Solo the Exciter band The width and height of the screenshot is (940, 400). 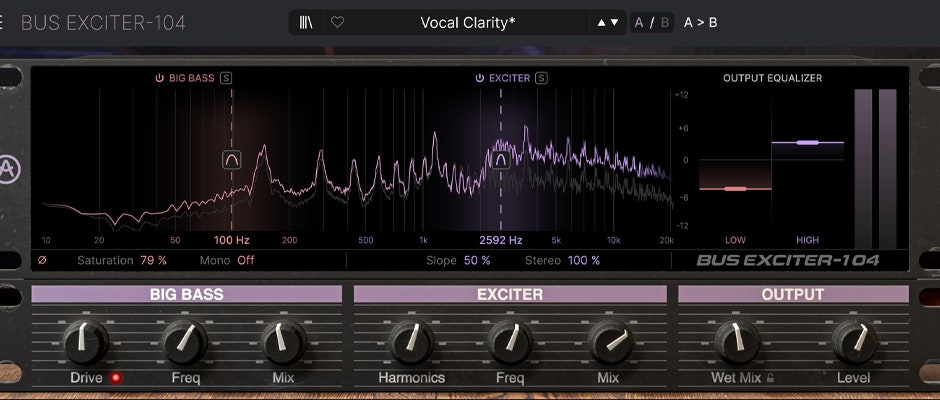tap(541, 78)
